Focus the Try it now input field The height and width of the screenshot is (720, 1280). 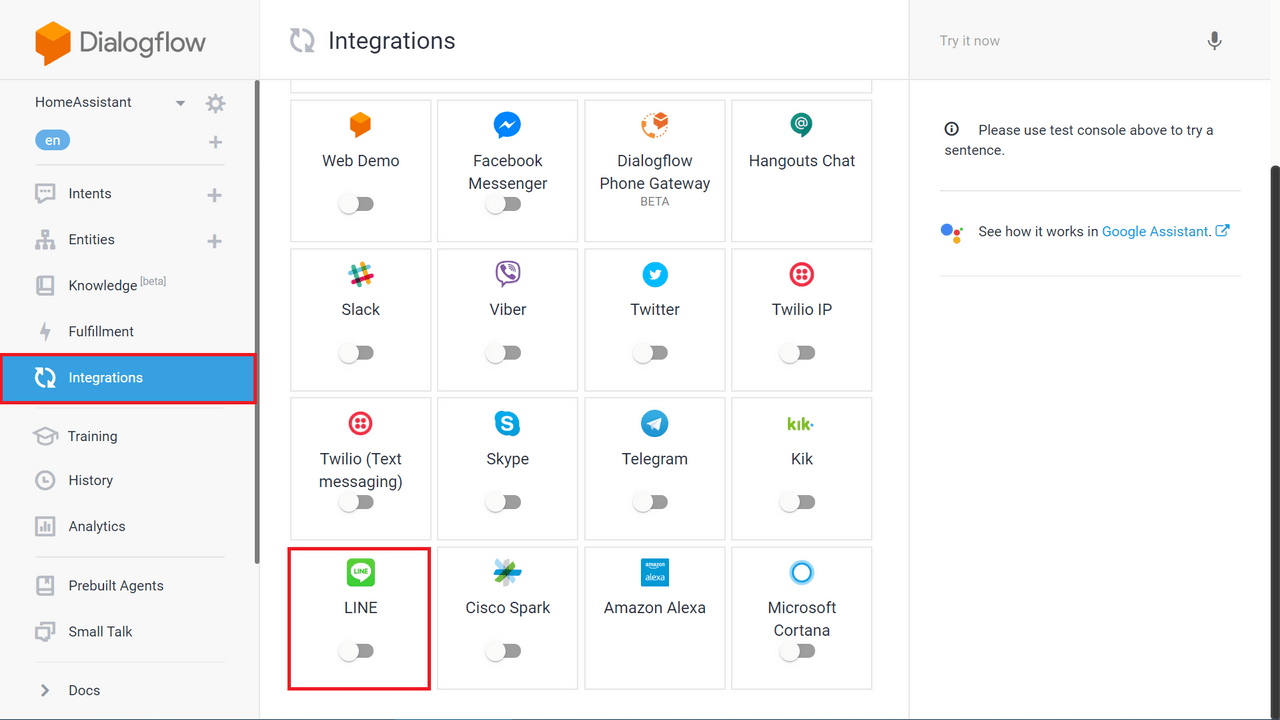click(1060, 41)
